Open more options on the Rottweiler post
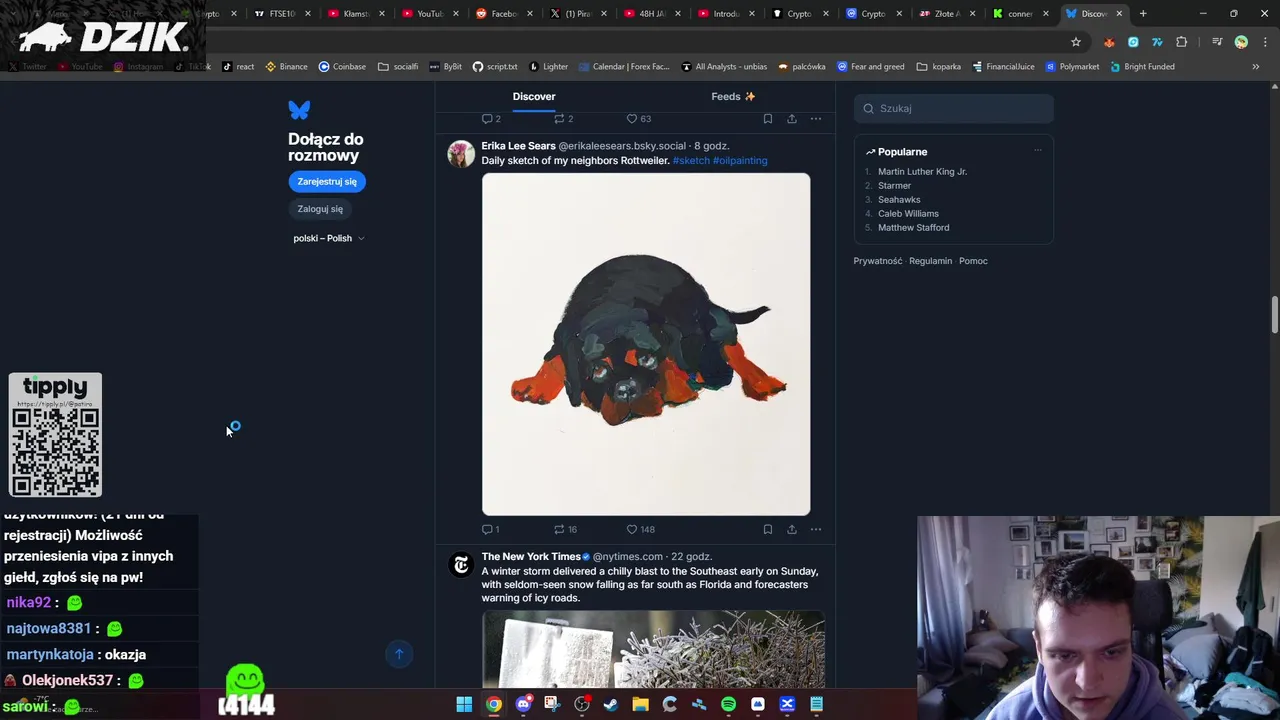The width and height of the screenshot is (1280, 720). pyautogui.click(x=816, y=529)
